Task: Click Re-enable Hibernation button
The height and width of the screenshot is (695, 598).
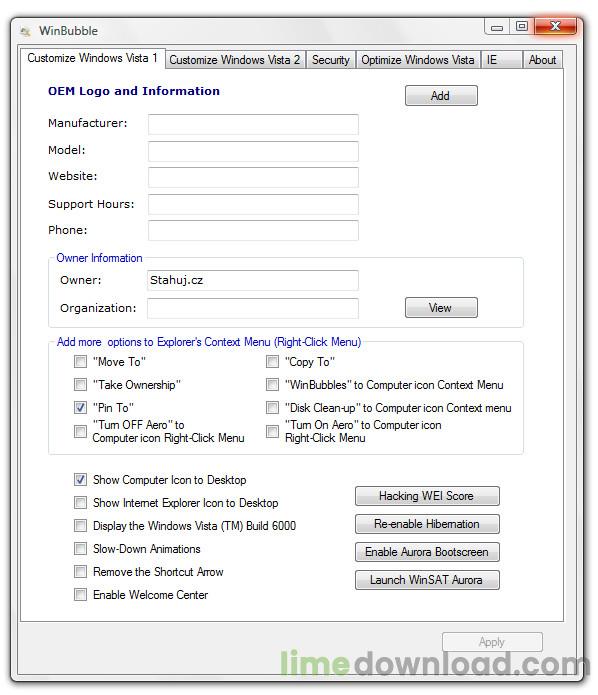Action: click(x=427, y=524)
